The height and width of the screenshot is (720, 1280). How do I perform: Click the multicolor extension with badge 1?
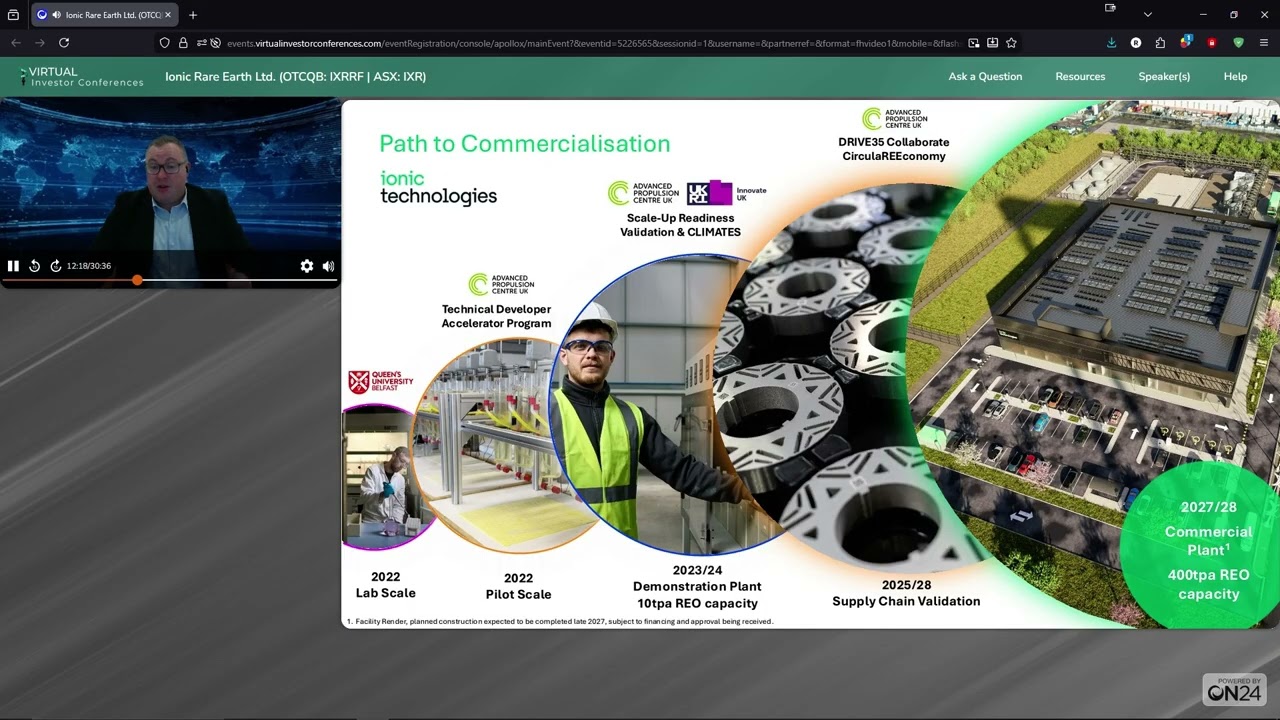pos(1186,42)
